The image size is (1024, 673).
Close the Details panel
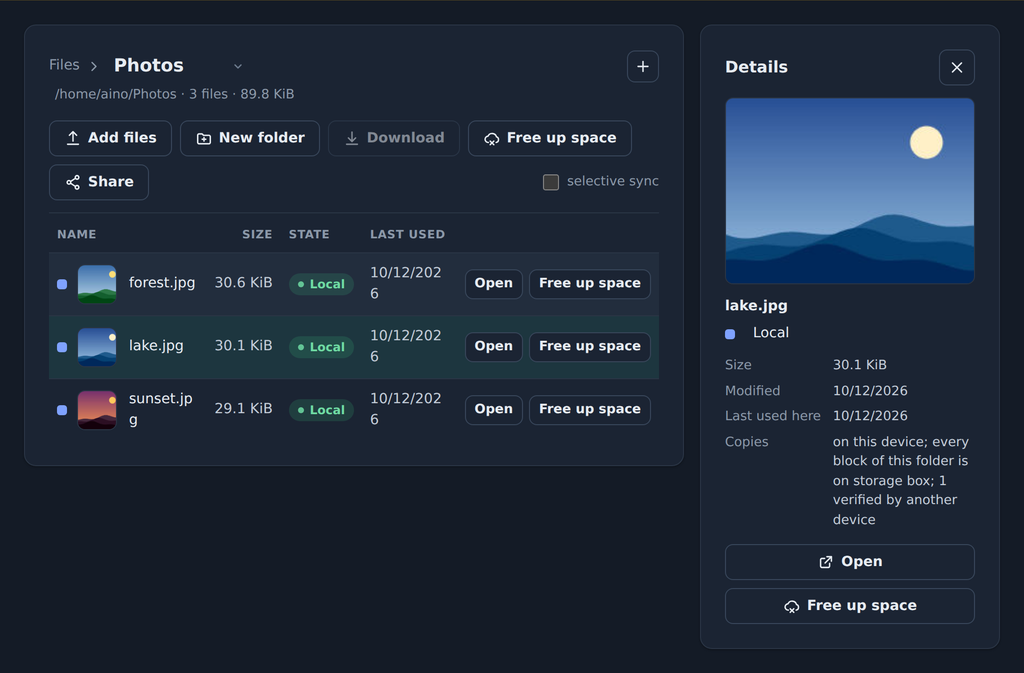[x=957, y=67]
